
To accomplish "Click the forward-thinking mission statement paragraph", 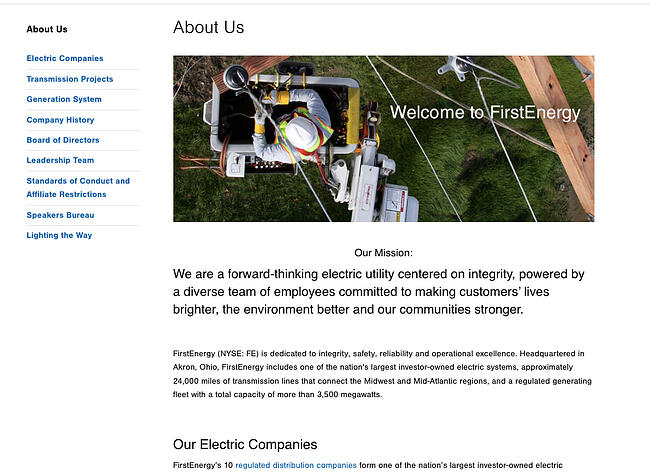I will pos(378,291).
